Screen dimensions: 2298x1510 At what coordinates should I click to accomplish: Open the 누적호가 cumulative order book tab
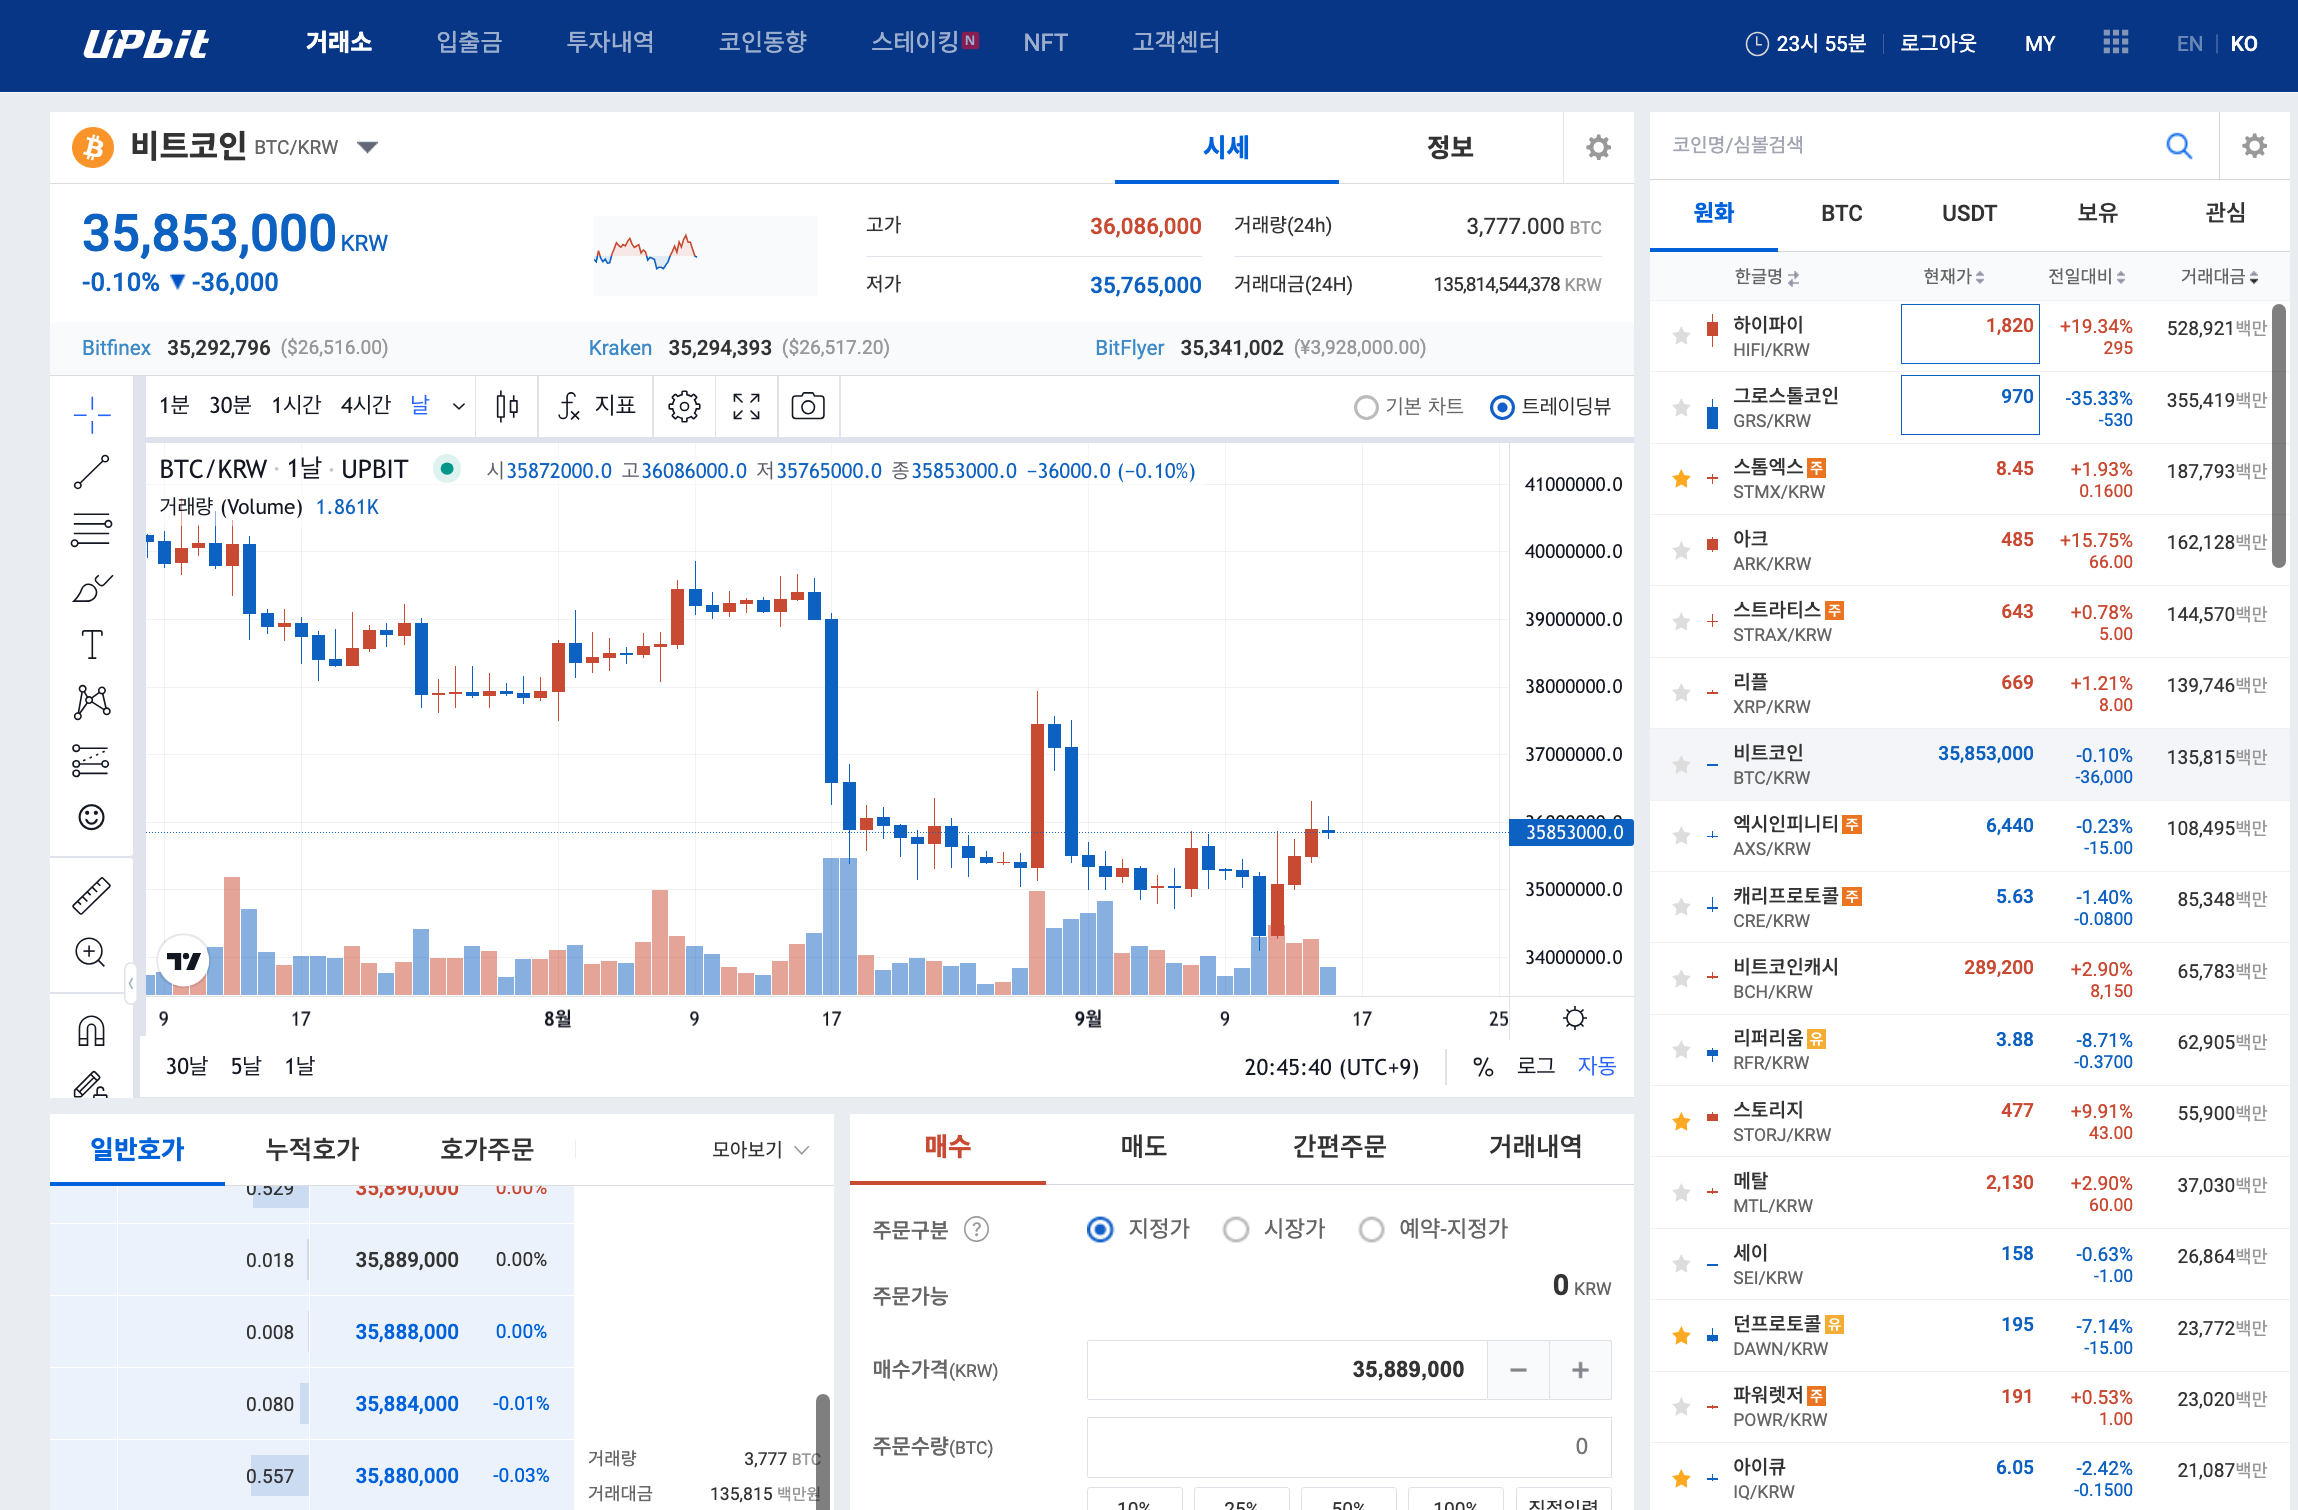click(312, 1150)
